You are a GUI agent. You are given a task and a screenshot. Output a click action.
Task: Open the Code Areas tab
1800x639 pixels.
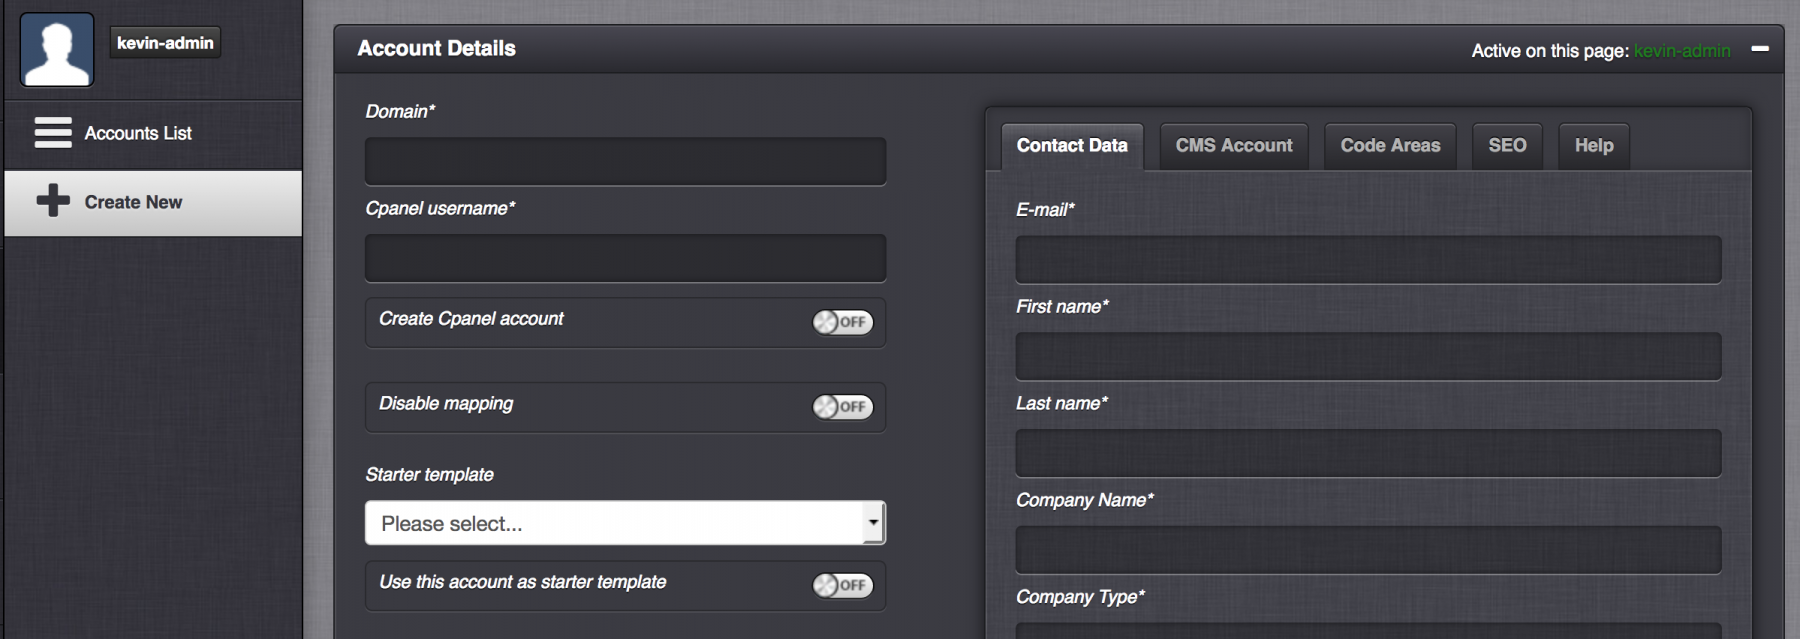point(1390,146)
